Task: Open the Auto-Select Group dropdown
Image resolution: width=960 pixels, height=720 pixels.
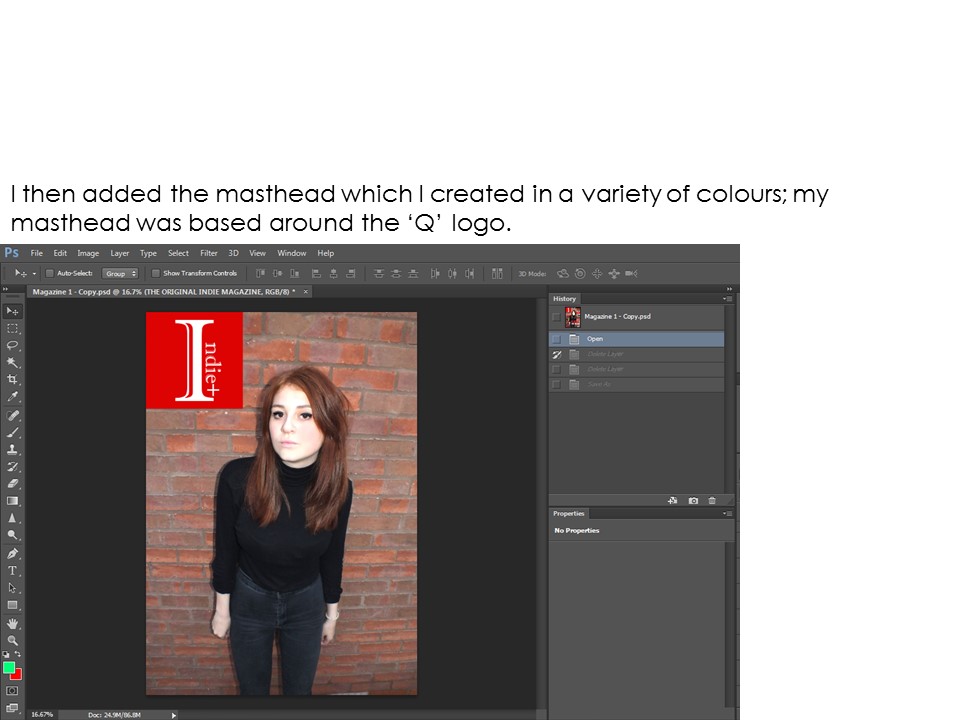Action: pyautogui.click(x=120, y=274)
